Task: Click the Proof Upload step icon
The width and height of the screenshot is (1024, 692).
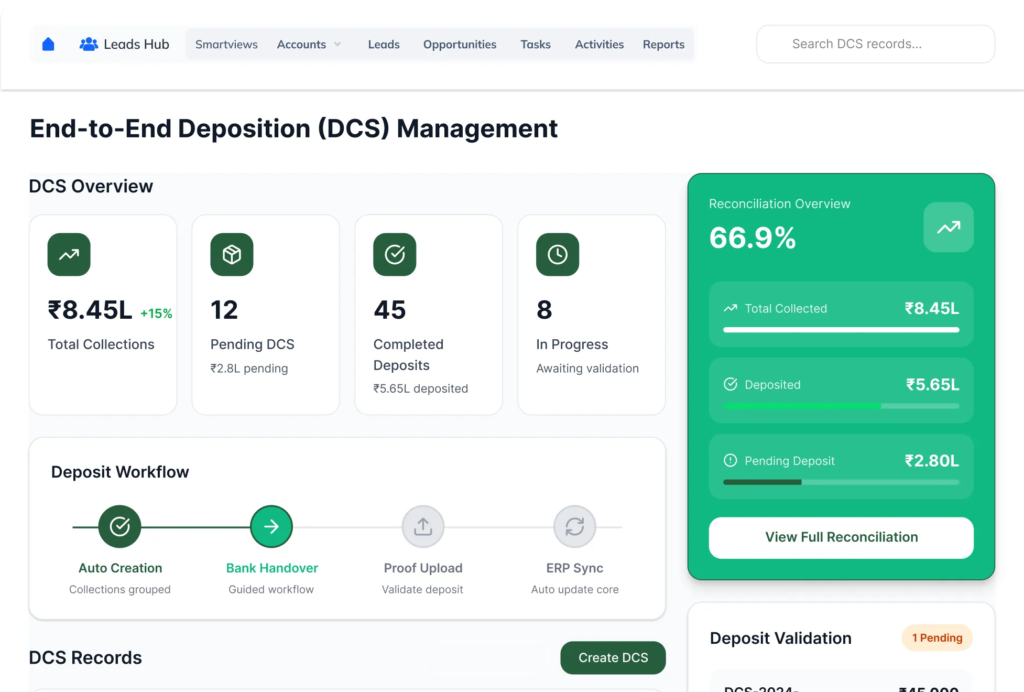Action: point(423,526)
